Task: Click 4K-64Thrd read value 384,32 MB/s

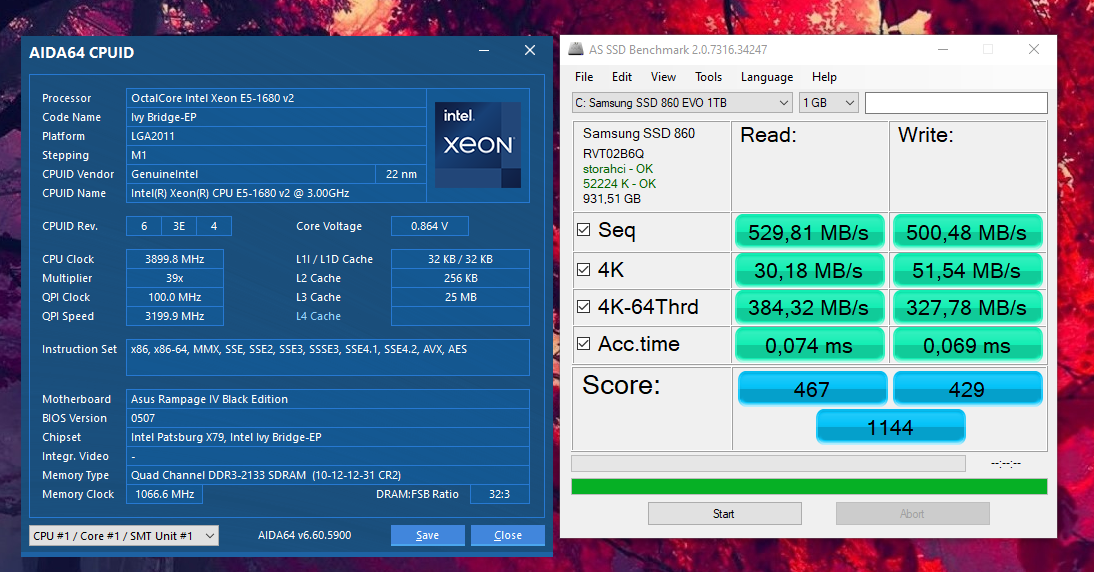Action: click(809, 308)
